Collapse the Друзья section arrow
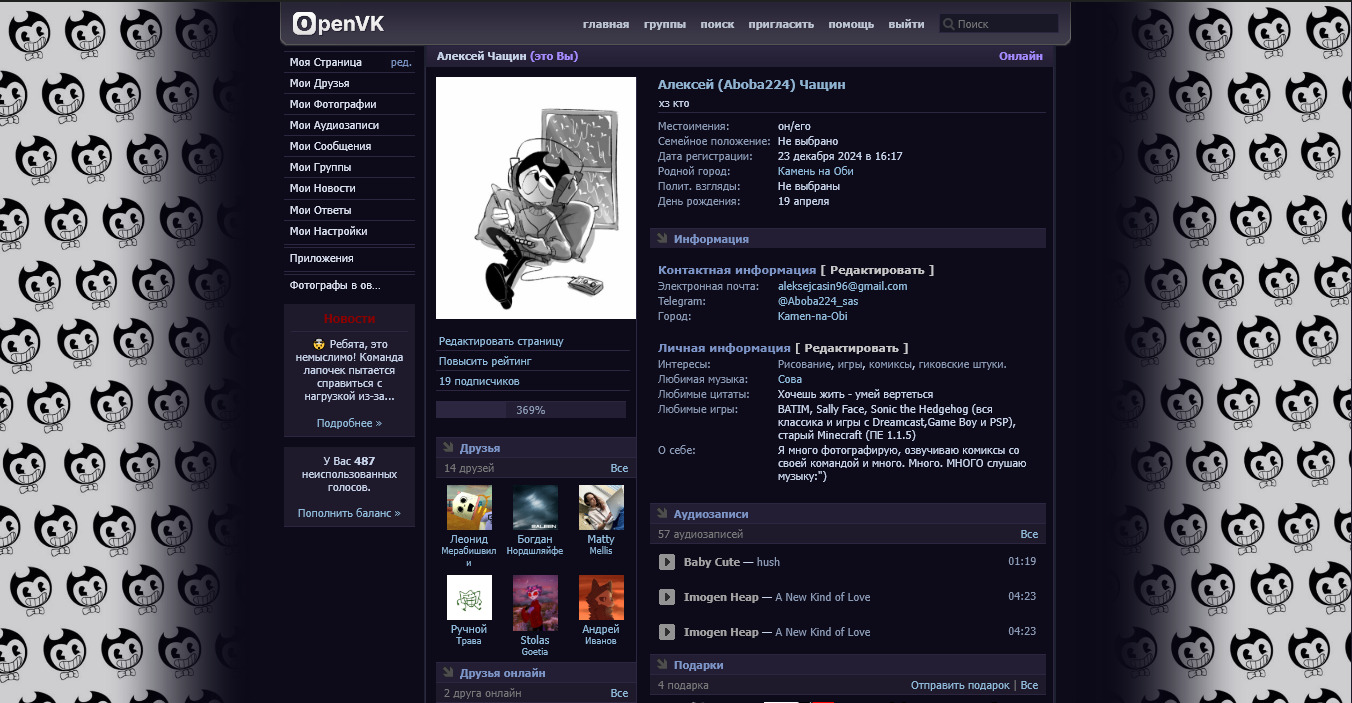This screenshot has height=703, width=1352. coord(448,448)
